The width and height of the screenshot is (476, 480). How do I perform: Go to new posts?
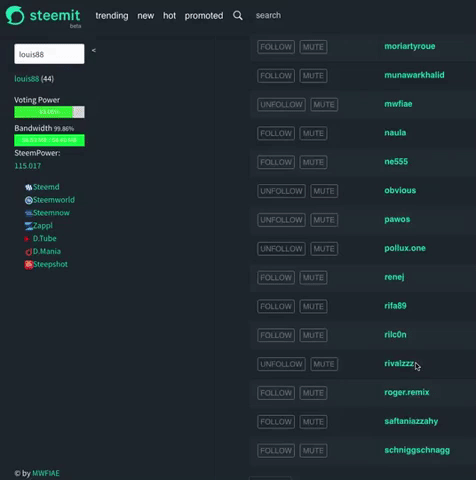pos(146,16)
